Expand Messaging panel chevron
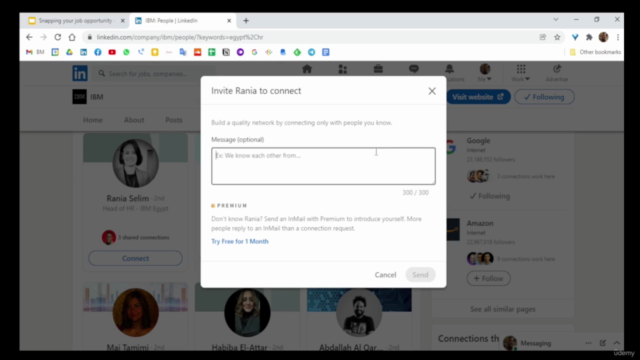Viewport: 640px width, 360px height. [x=617, y=343]
